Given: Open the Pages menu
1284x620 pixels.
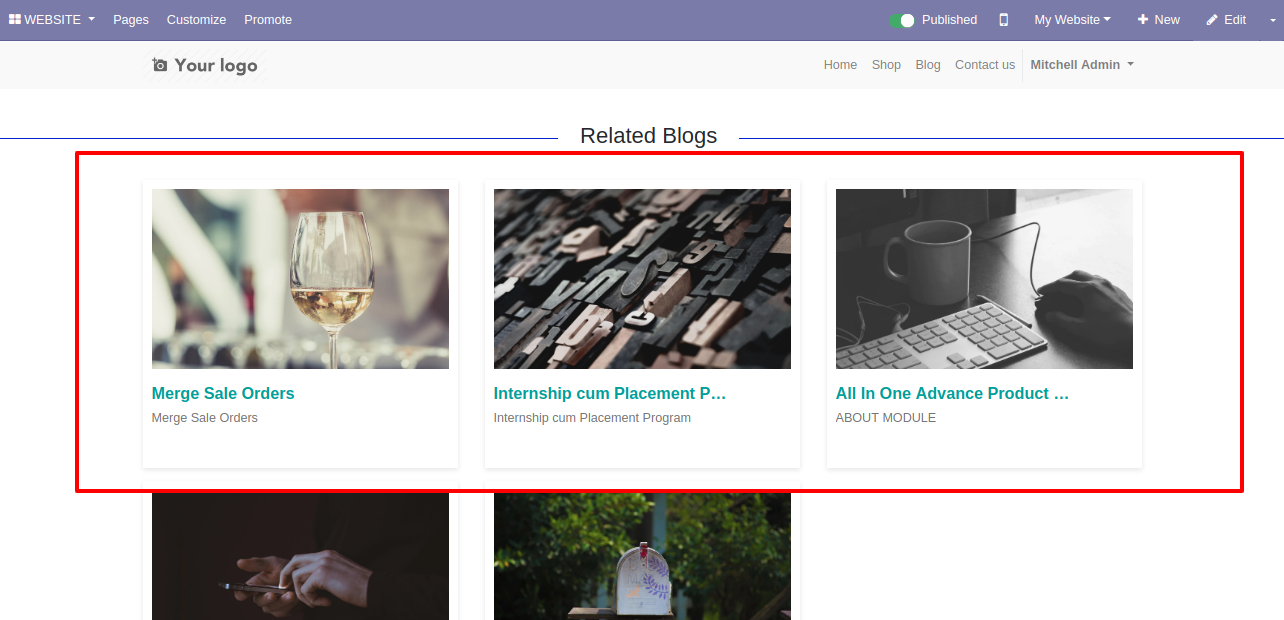Looking at the screenshot, I should point(131,19).
